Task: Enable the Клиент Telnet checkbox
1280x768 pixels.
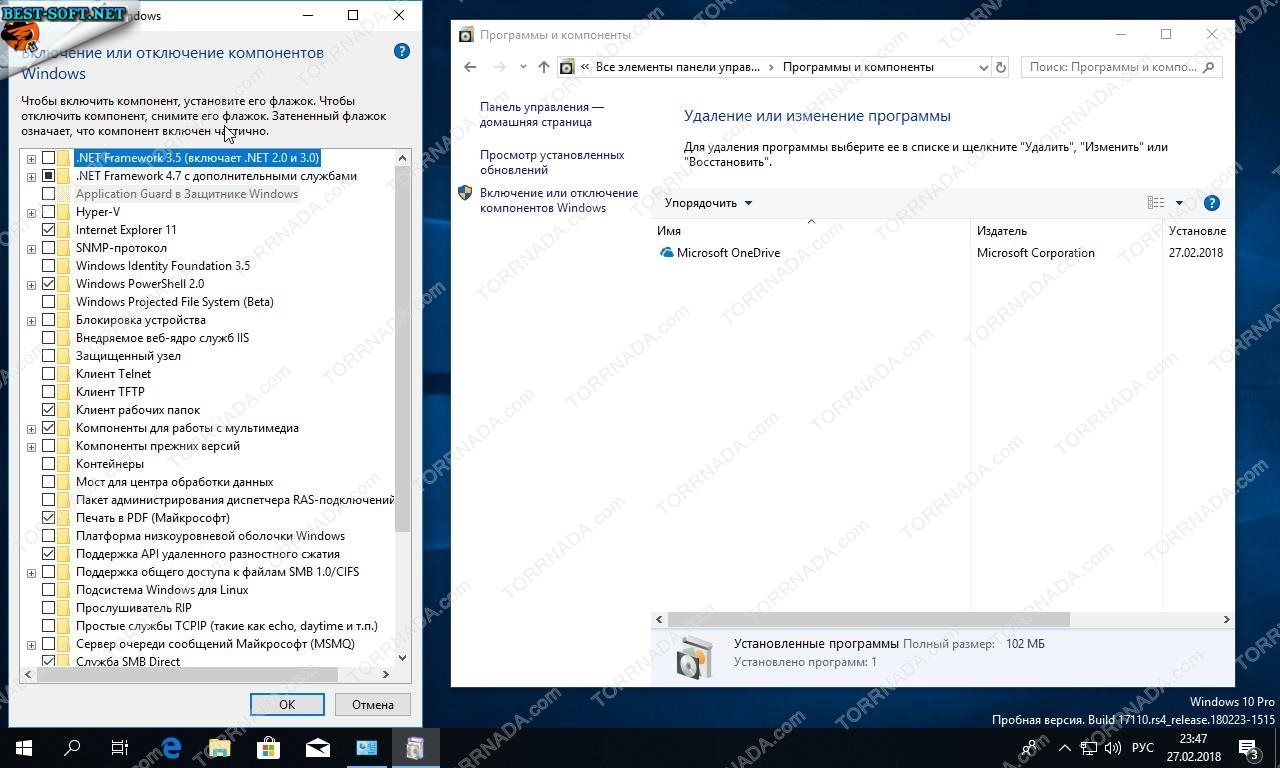Action: [48, 374]
